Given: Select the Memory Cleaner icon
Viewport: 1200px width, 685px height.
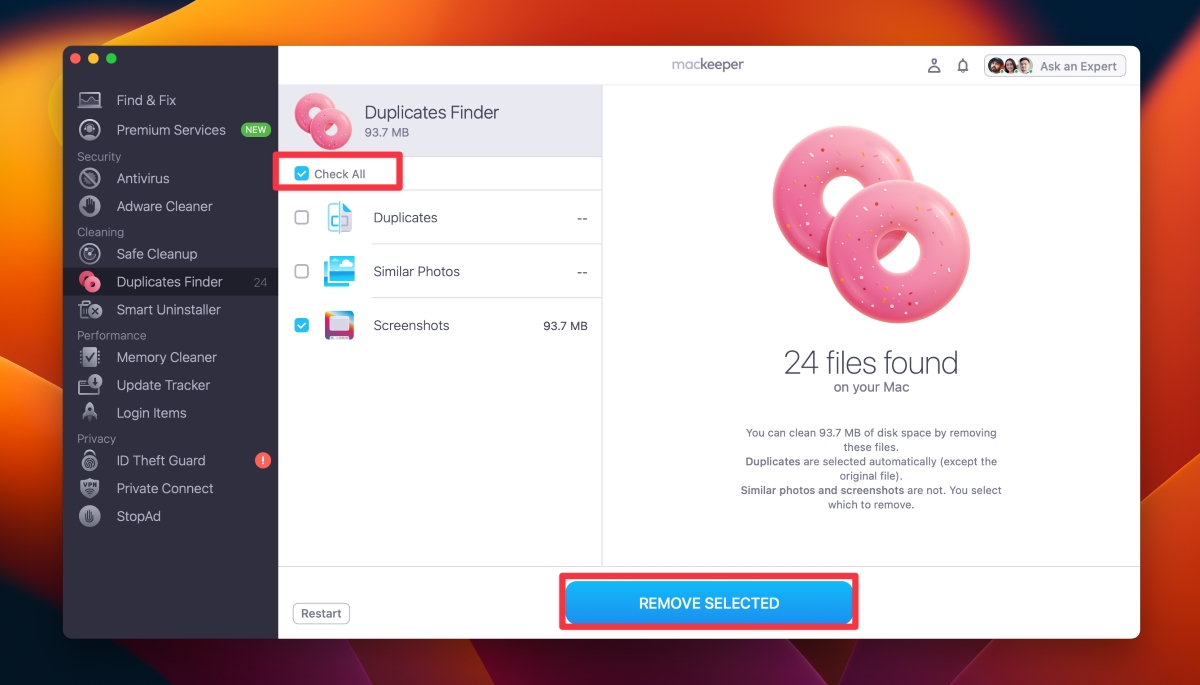Looking at the screenshot, I should 90,357.
